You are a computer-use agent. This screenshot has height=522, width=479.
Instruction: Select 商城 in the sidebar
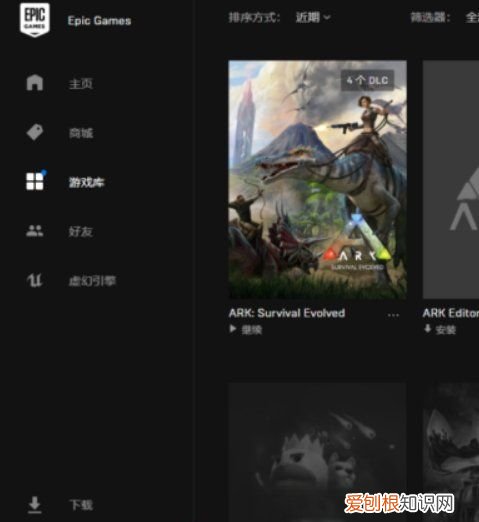81,133
